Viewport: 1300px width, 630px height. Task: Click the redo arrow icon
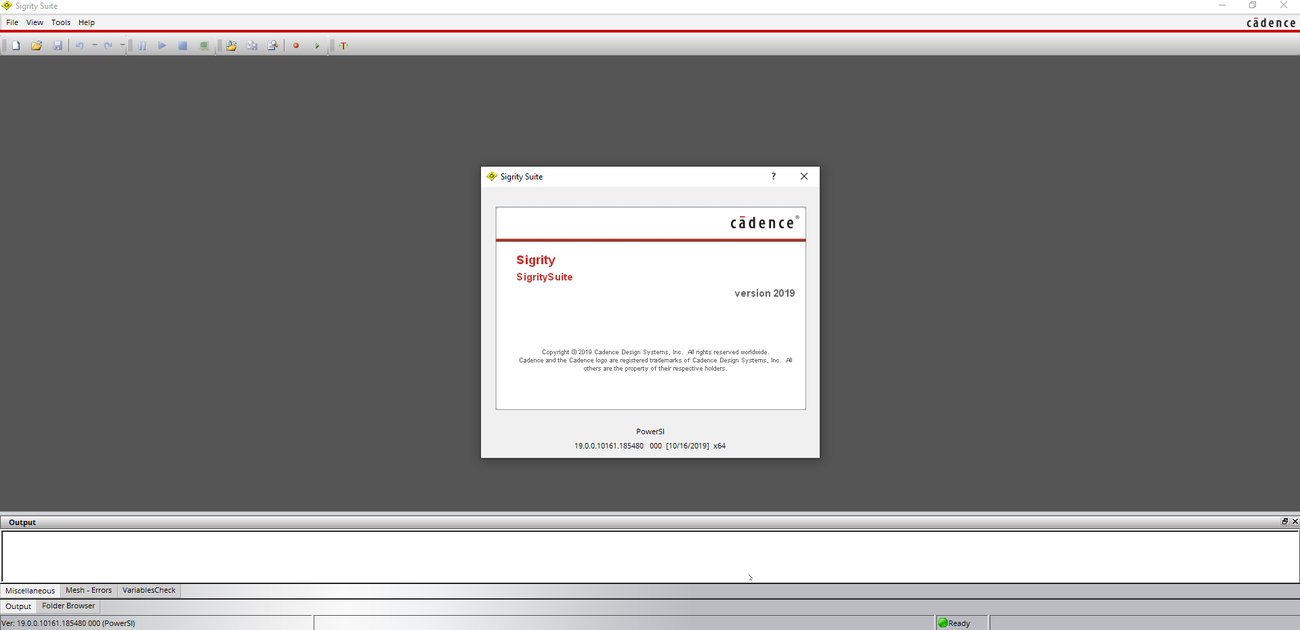tap(108, 46)
